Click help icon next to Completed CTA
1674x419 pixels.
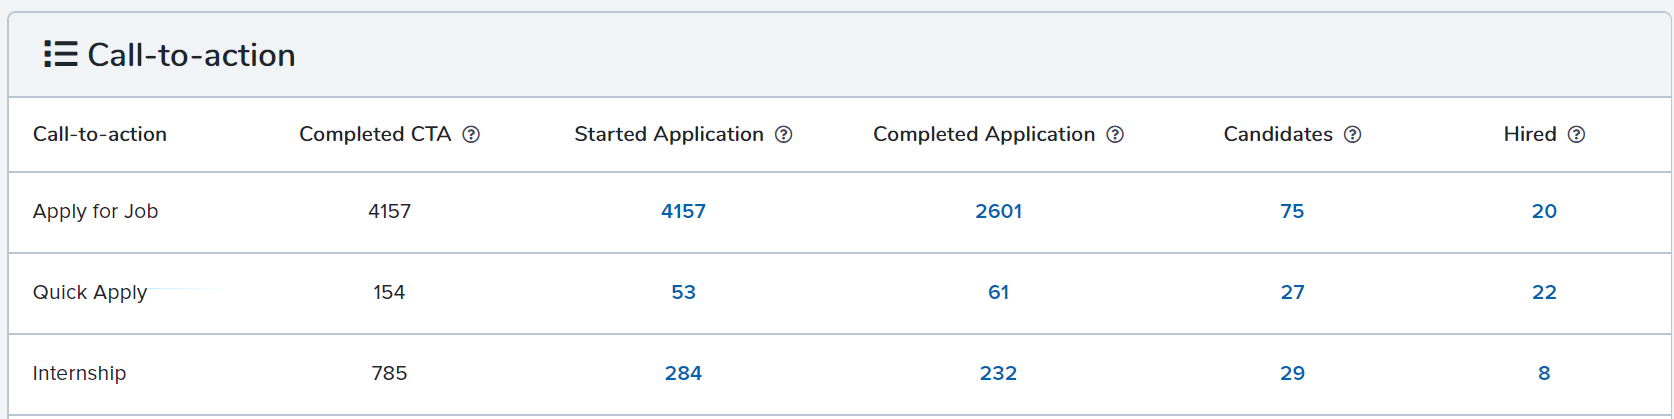tap(471, 134)
